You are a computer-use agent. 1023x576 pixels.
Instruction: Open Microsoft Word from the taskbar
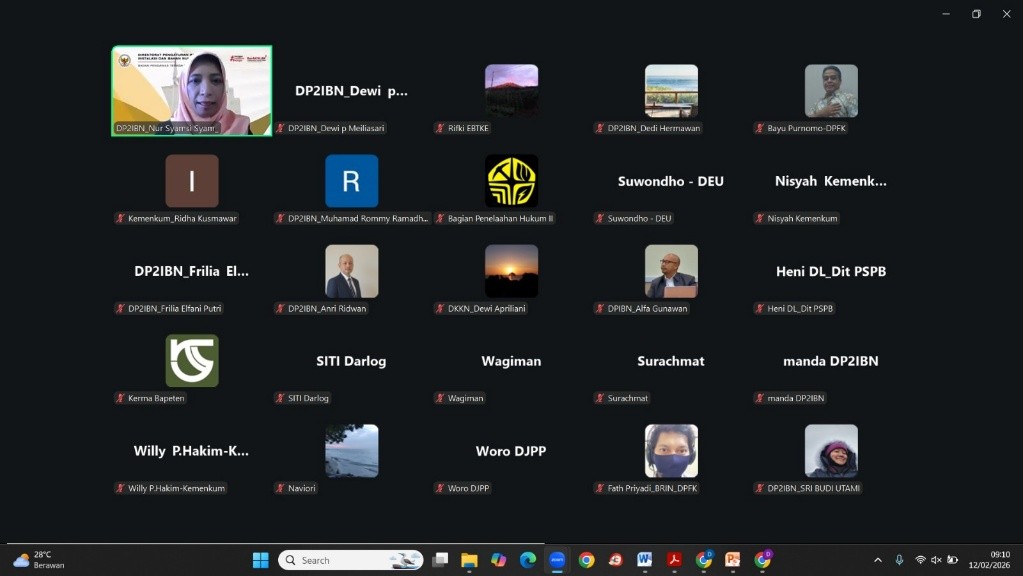tap(645, 560)
